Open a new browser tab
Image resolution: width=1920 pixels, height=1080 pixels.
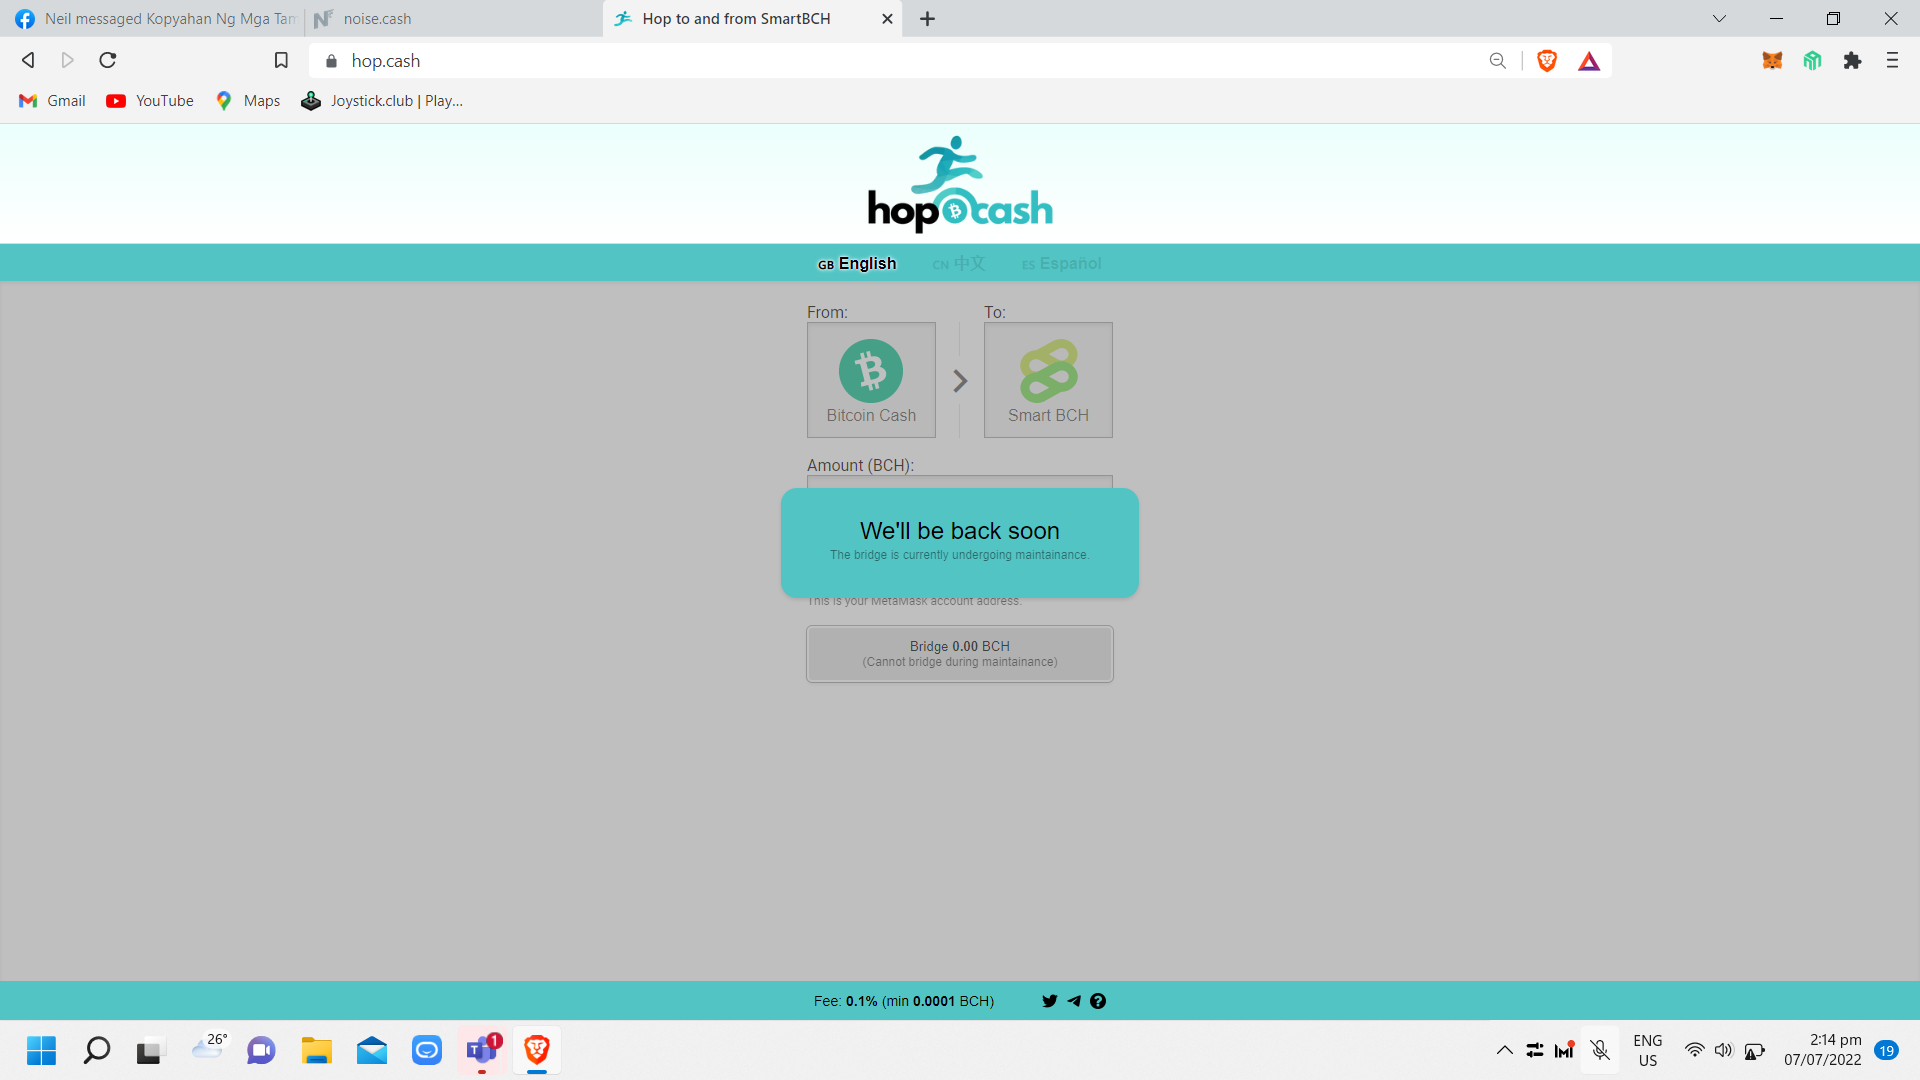point(928,19)
